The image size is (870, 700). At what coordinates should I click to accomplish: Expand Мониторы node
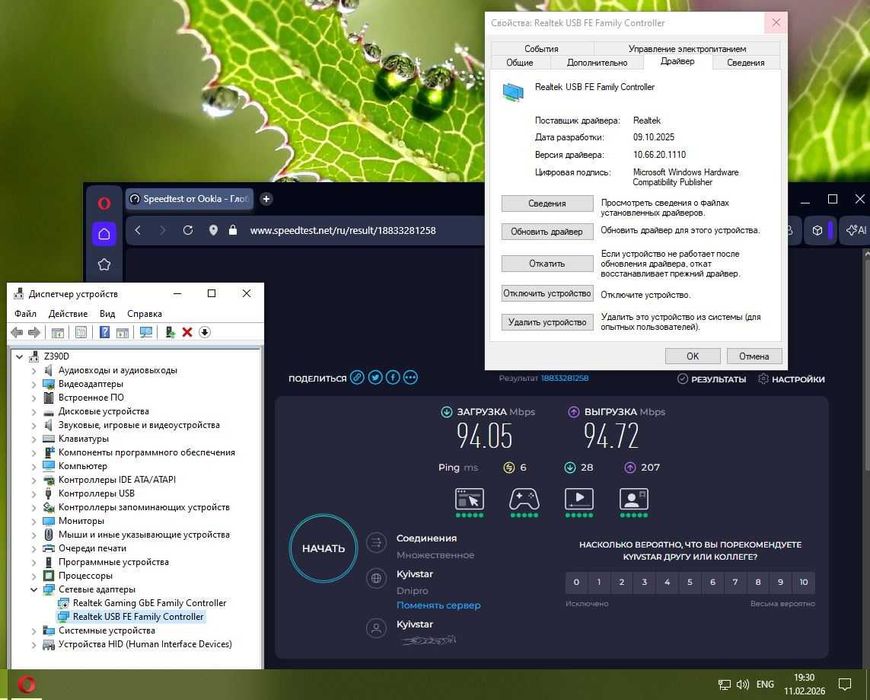pos(34,521)
